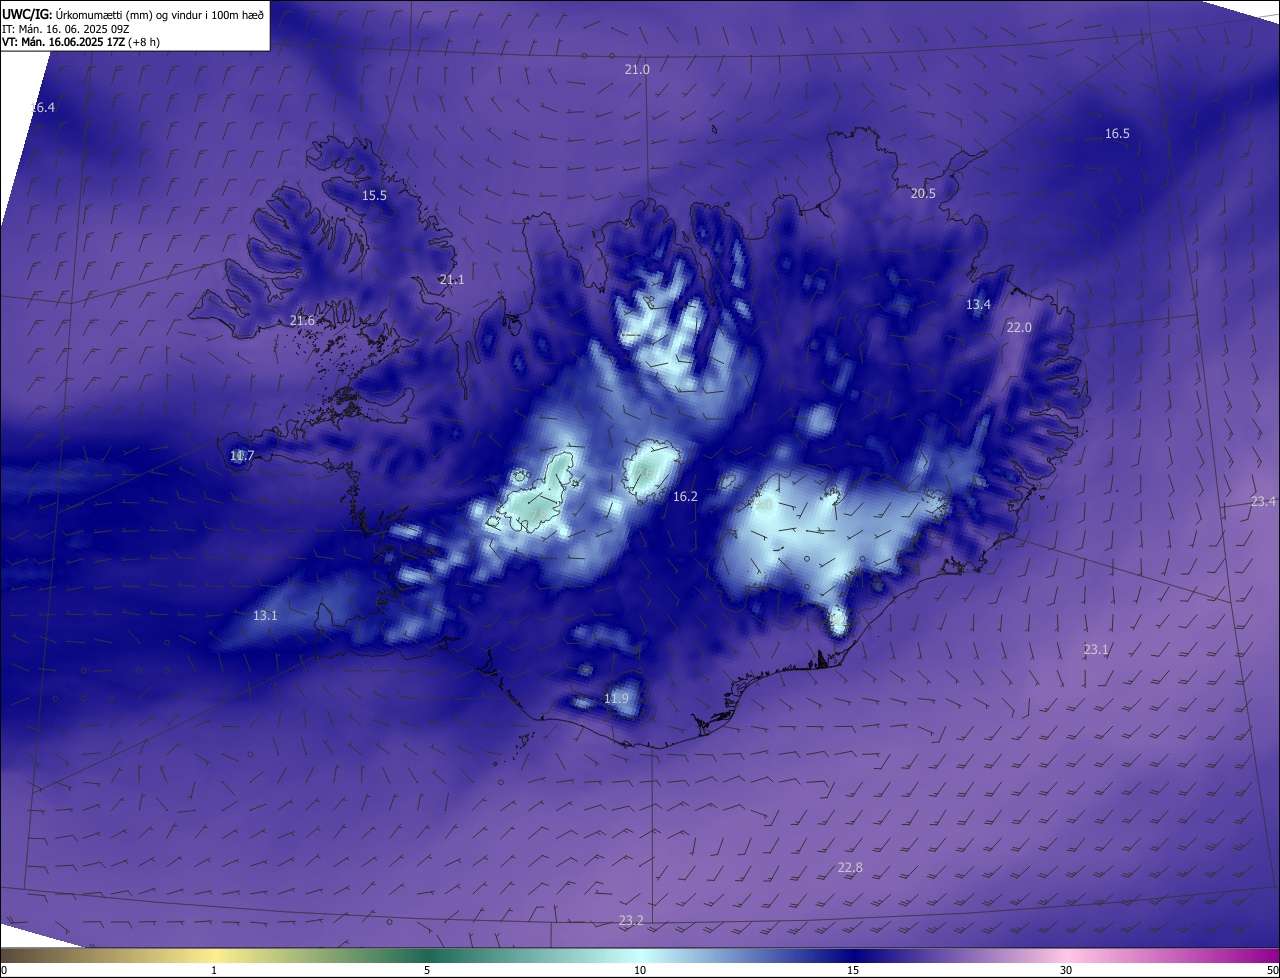This screenshot has height=978, width=1280.
Task: Click the 21.1 value label
Action: click(451, 279)
